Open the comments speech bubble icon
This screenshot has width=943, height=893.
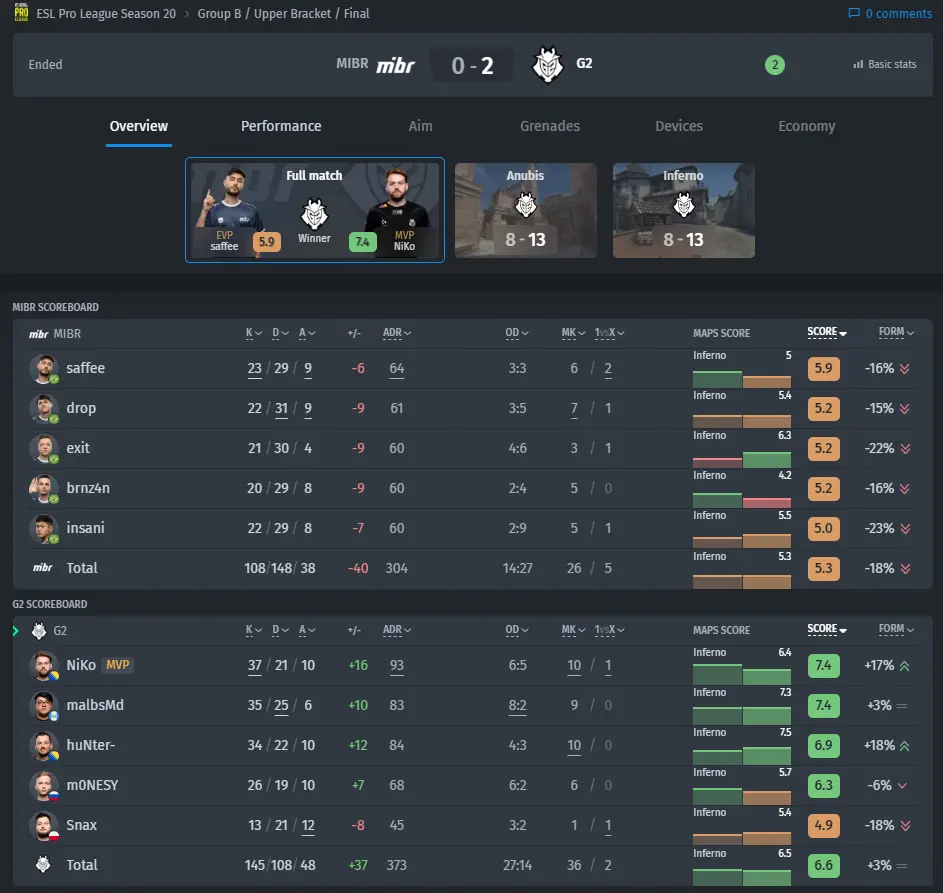pyautogui.click(x=853, y=13)
